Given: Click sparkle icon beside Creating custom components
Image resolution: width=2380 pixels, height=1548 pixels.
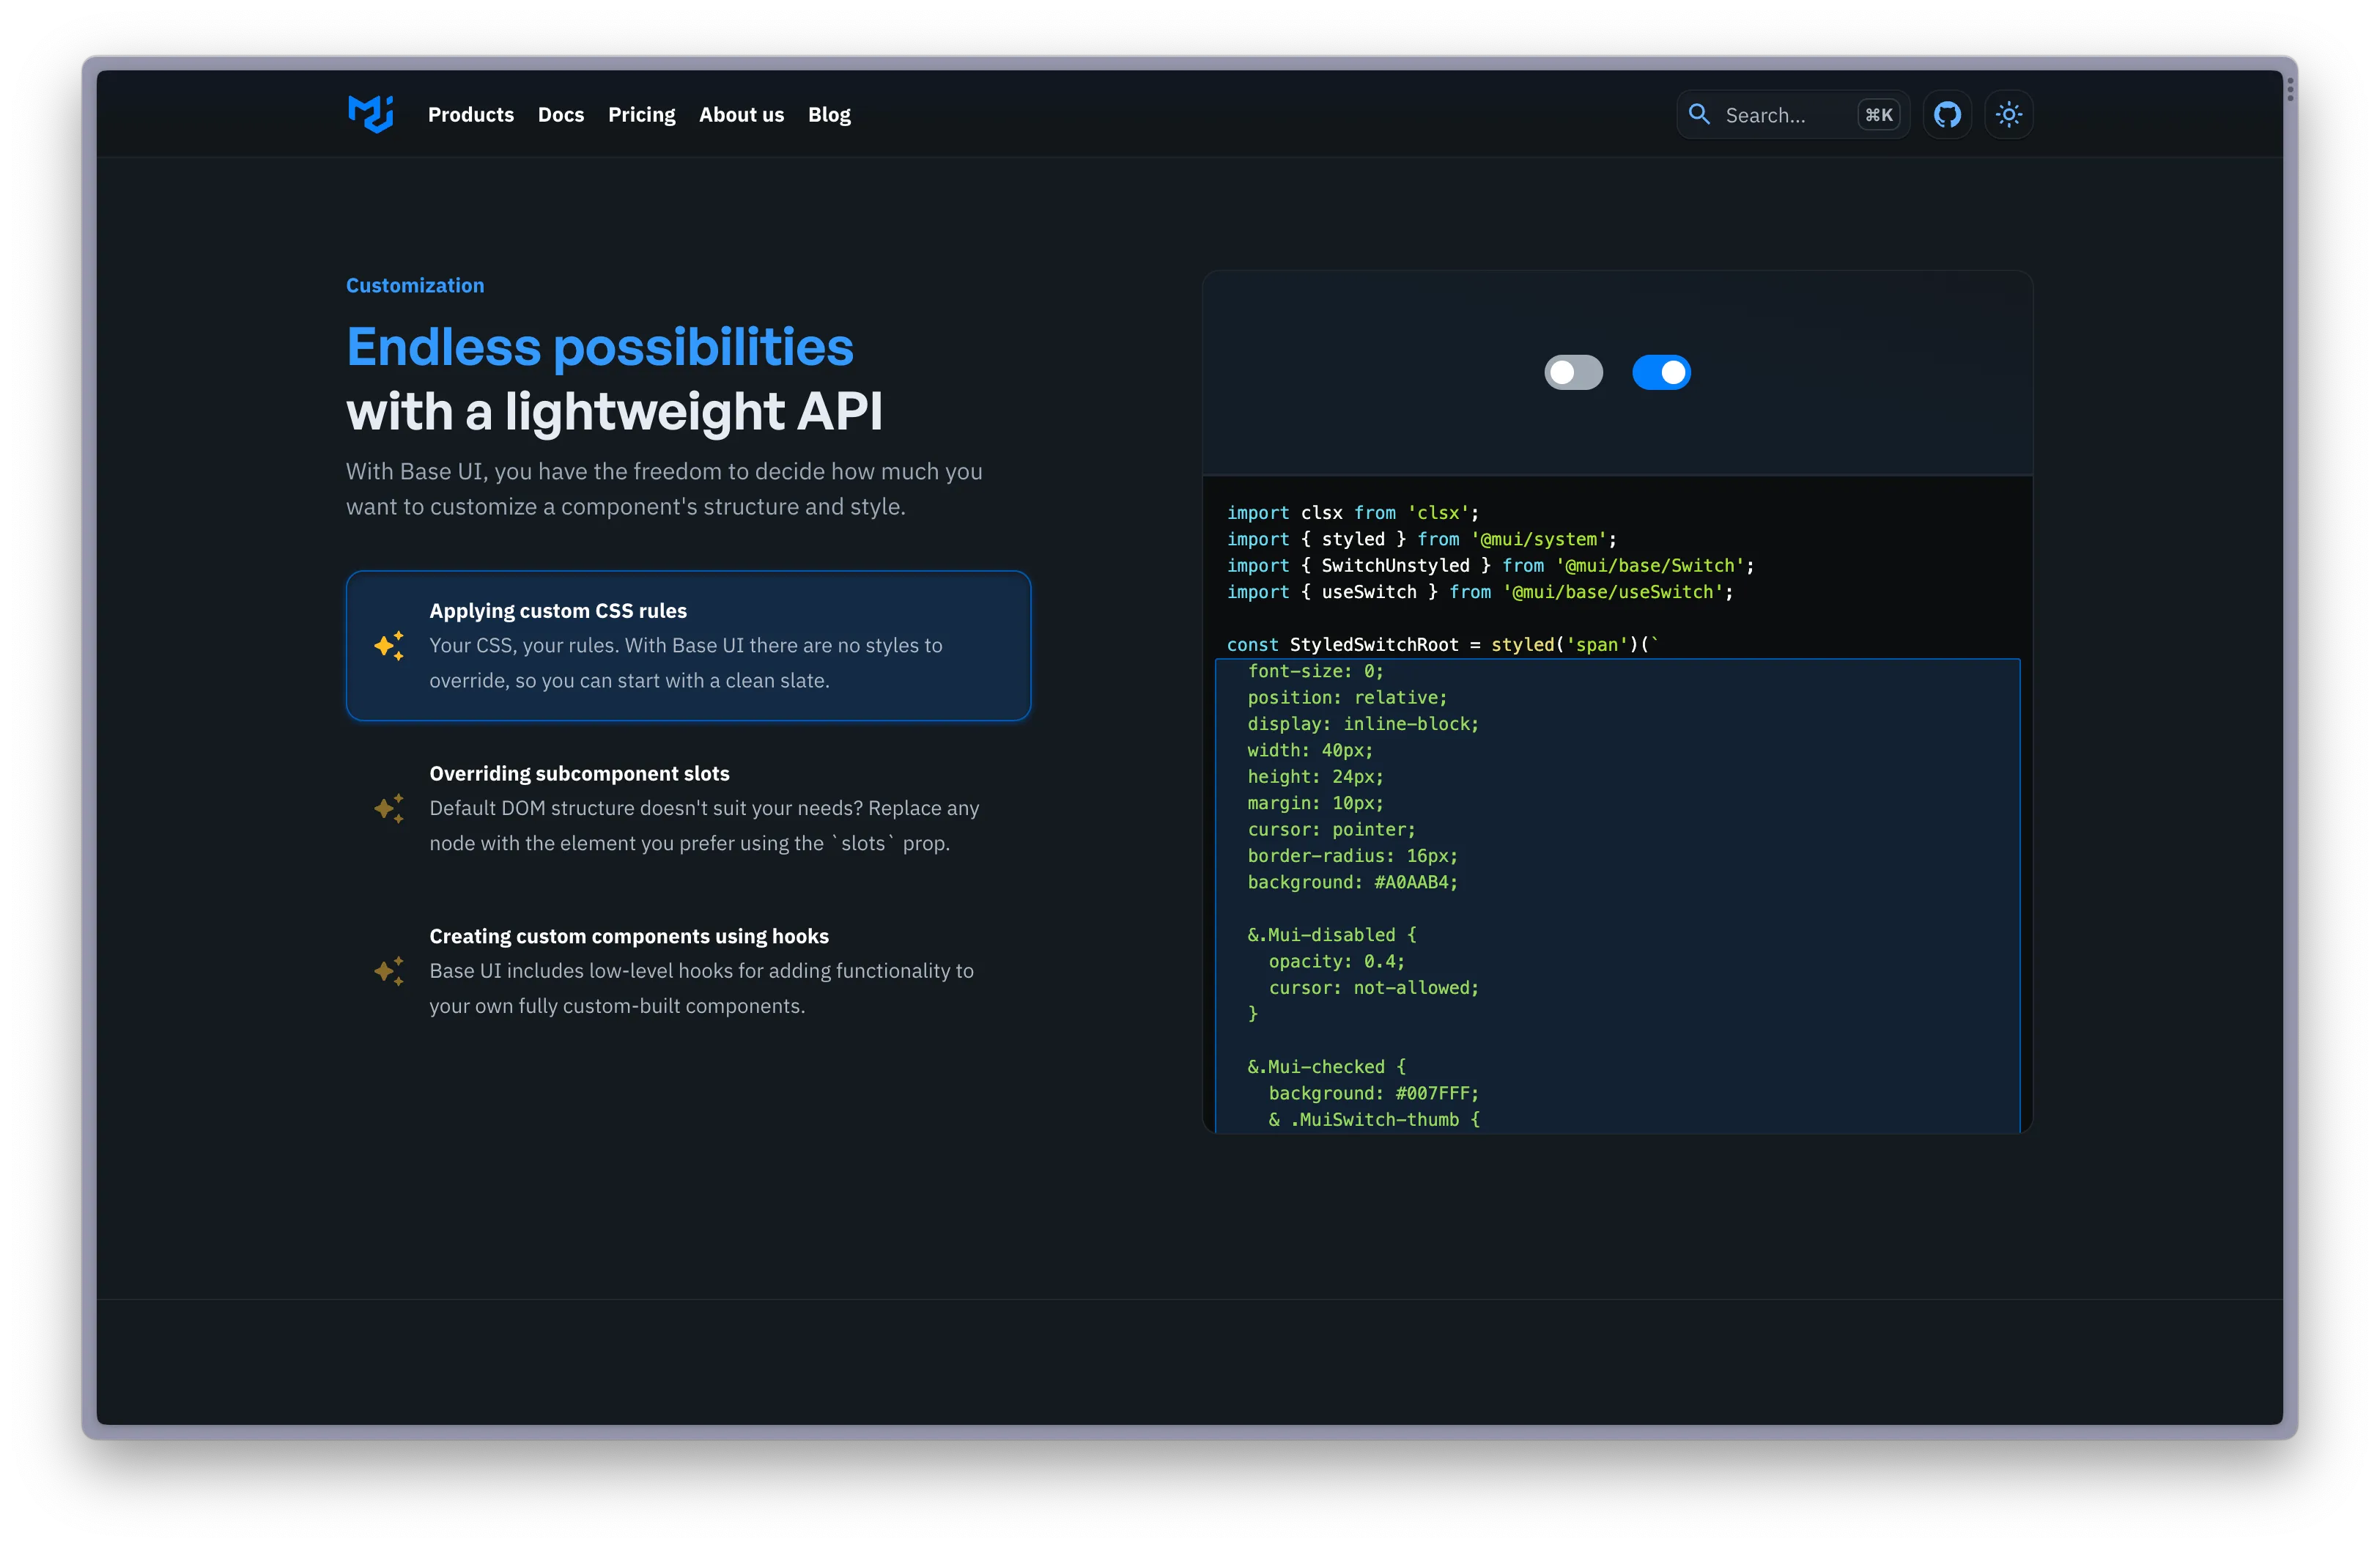Looking at the screenshot, I should (x=389, y=971).
